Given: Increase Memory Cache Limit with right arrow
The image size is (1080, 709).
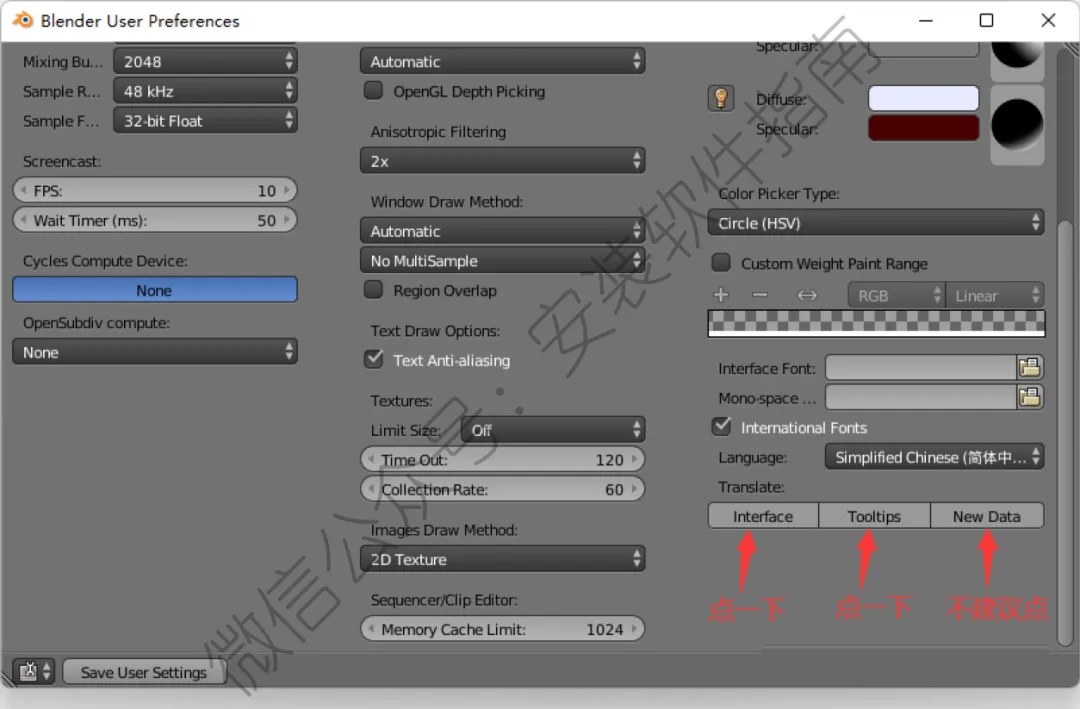Looking at the screenshot, I should point(634,629).
